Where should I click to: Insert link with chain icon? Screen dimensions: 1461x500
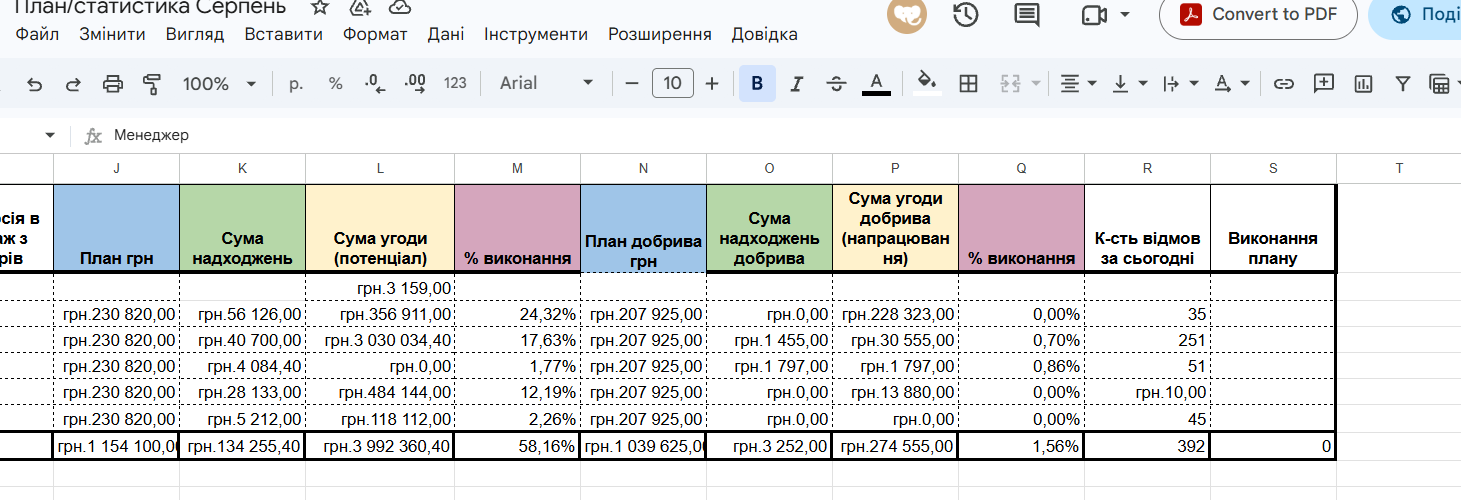pyautogui.click(x=1284, y=84)
